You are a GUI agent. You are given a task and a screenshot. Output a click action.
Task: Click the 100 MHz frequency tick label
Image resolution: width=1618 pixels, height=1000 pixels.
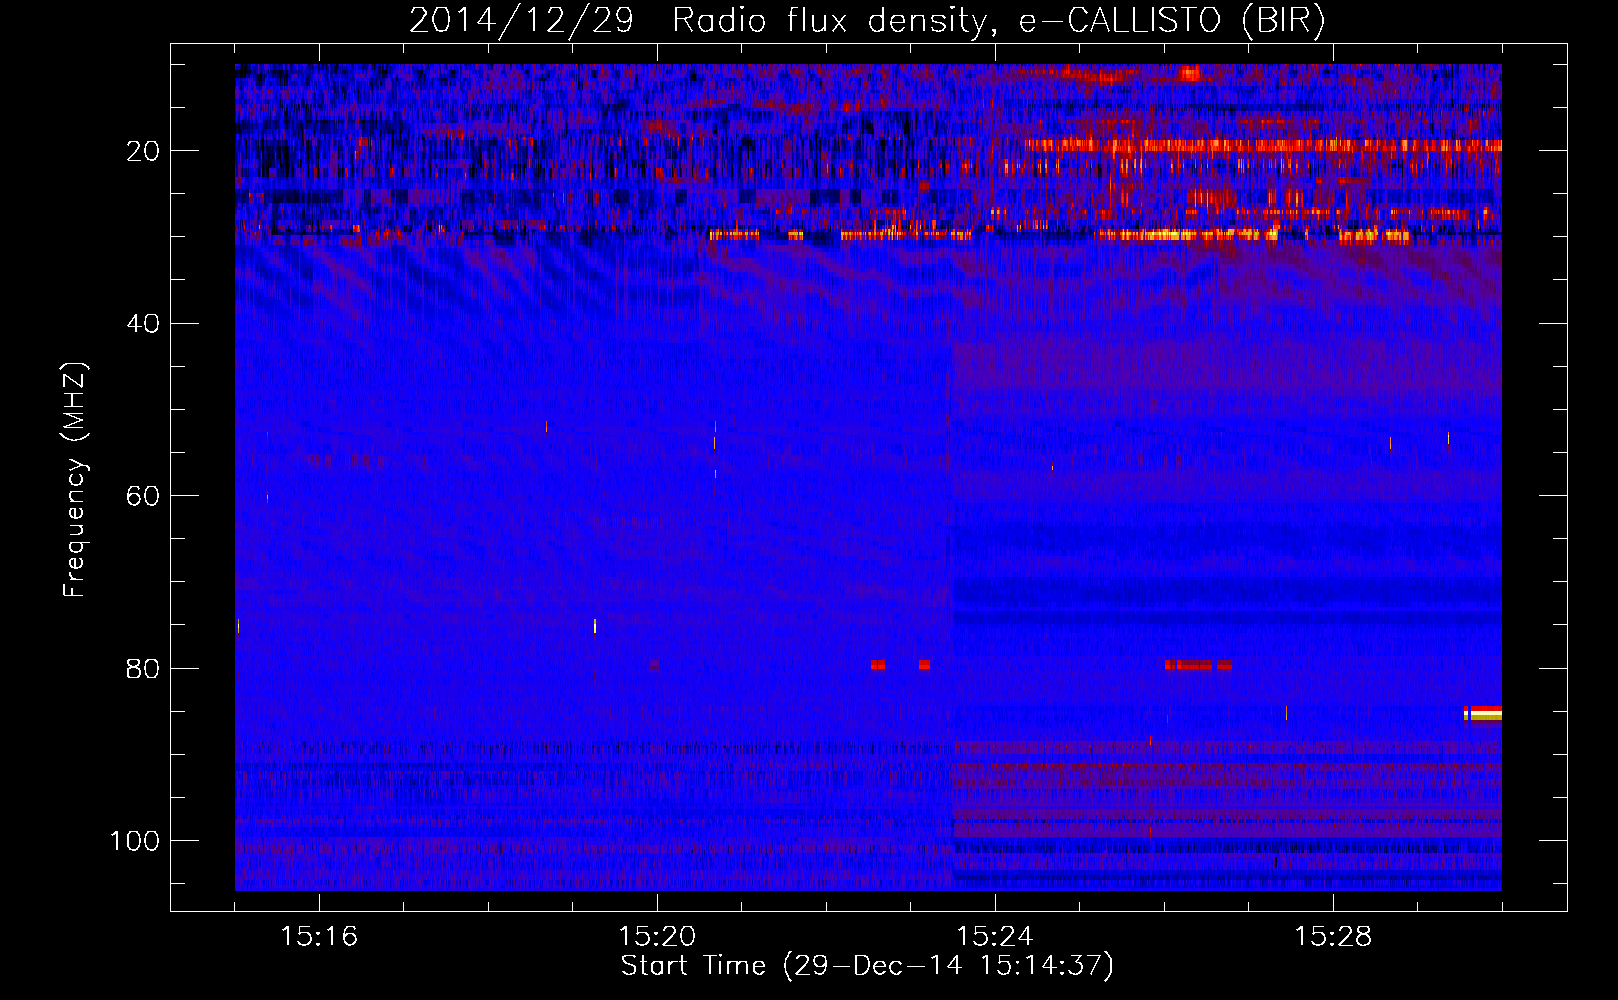coord(135,841)
